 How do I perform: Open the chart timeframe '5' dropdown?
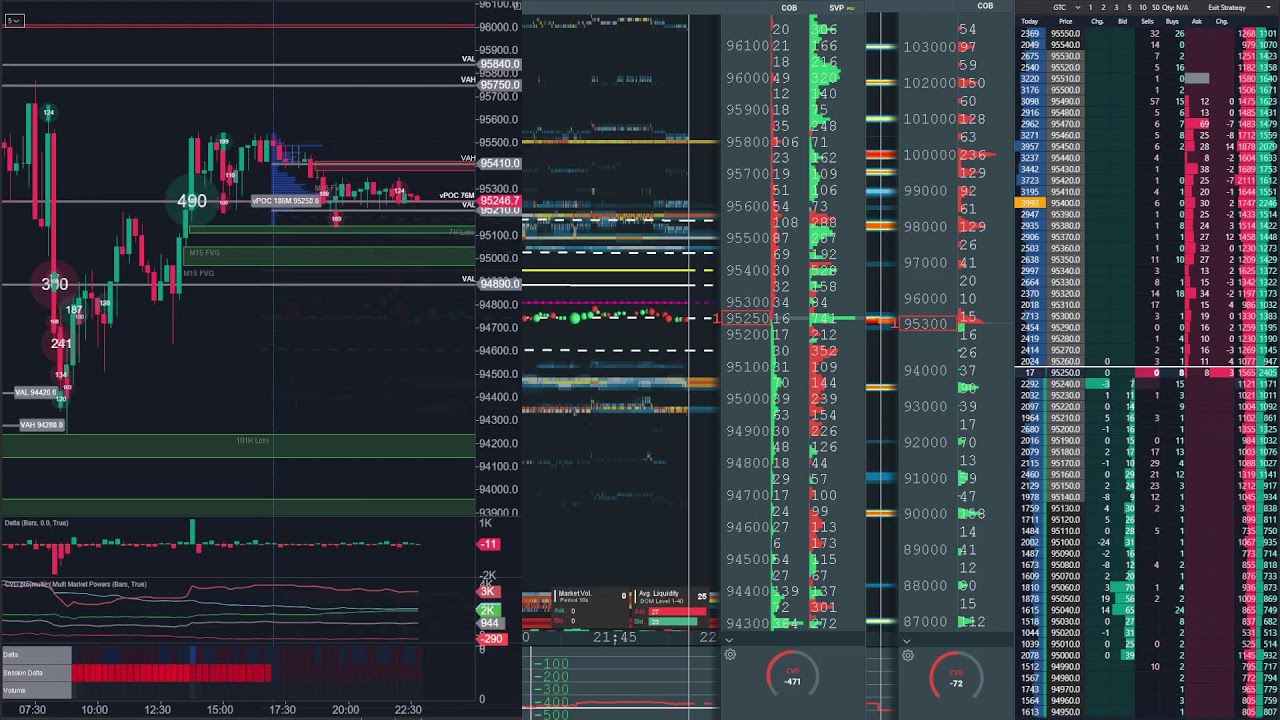[13, 20]
